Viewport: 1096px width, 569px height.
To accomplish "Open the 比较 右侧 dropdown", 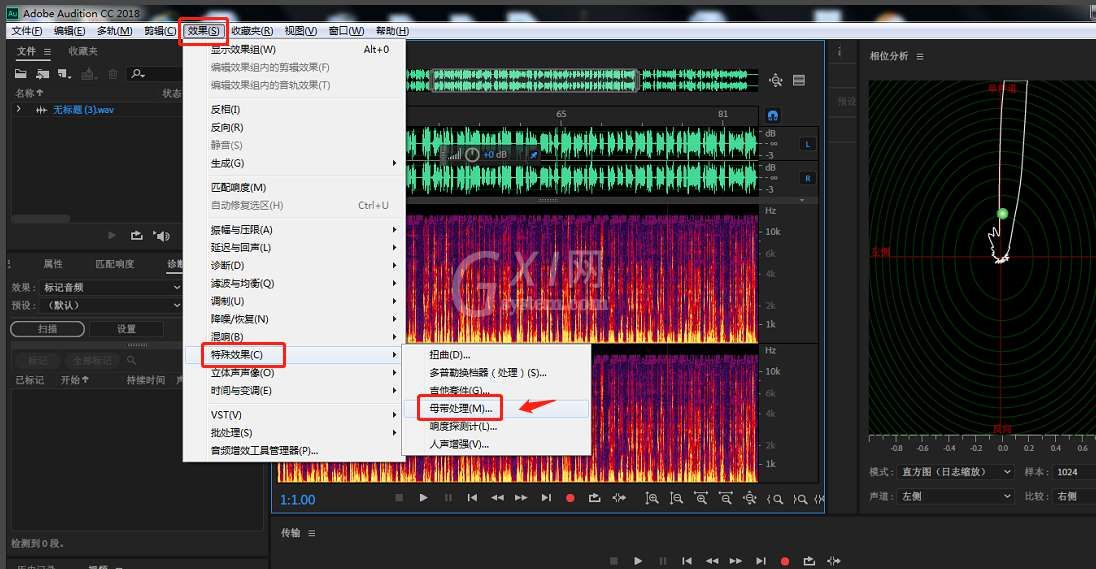I will click(1074, 496).
